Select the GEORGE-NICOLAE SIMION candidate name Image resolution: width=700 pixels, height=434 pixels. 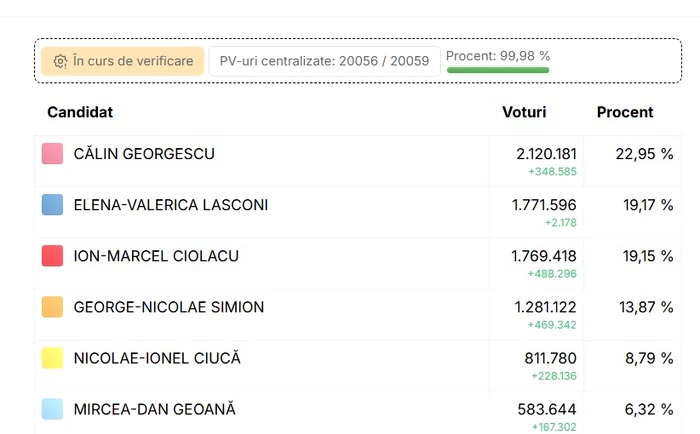coord(169,307)
